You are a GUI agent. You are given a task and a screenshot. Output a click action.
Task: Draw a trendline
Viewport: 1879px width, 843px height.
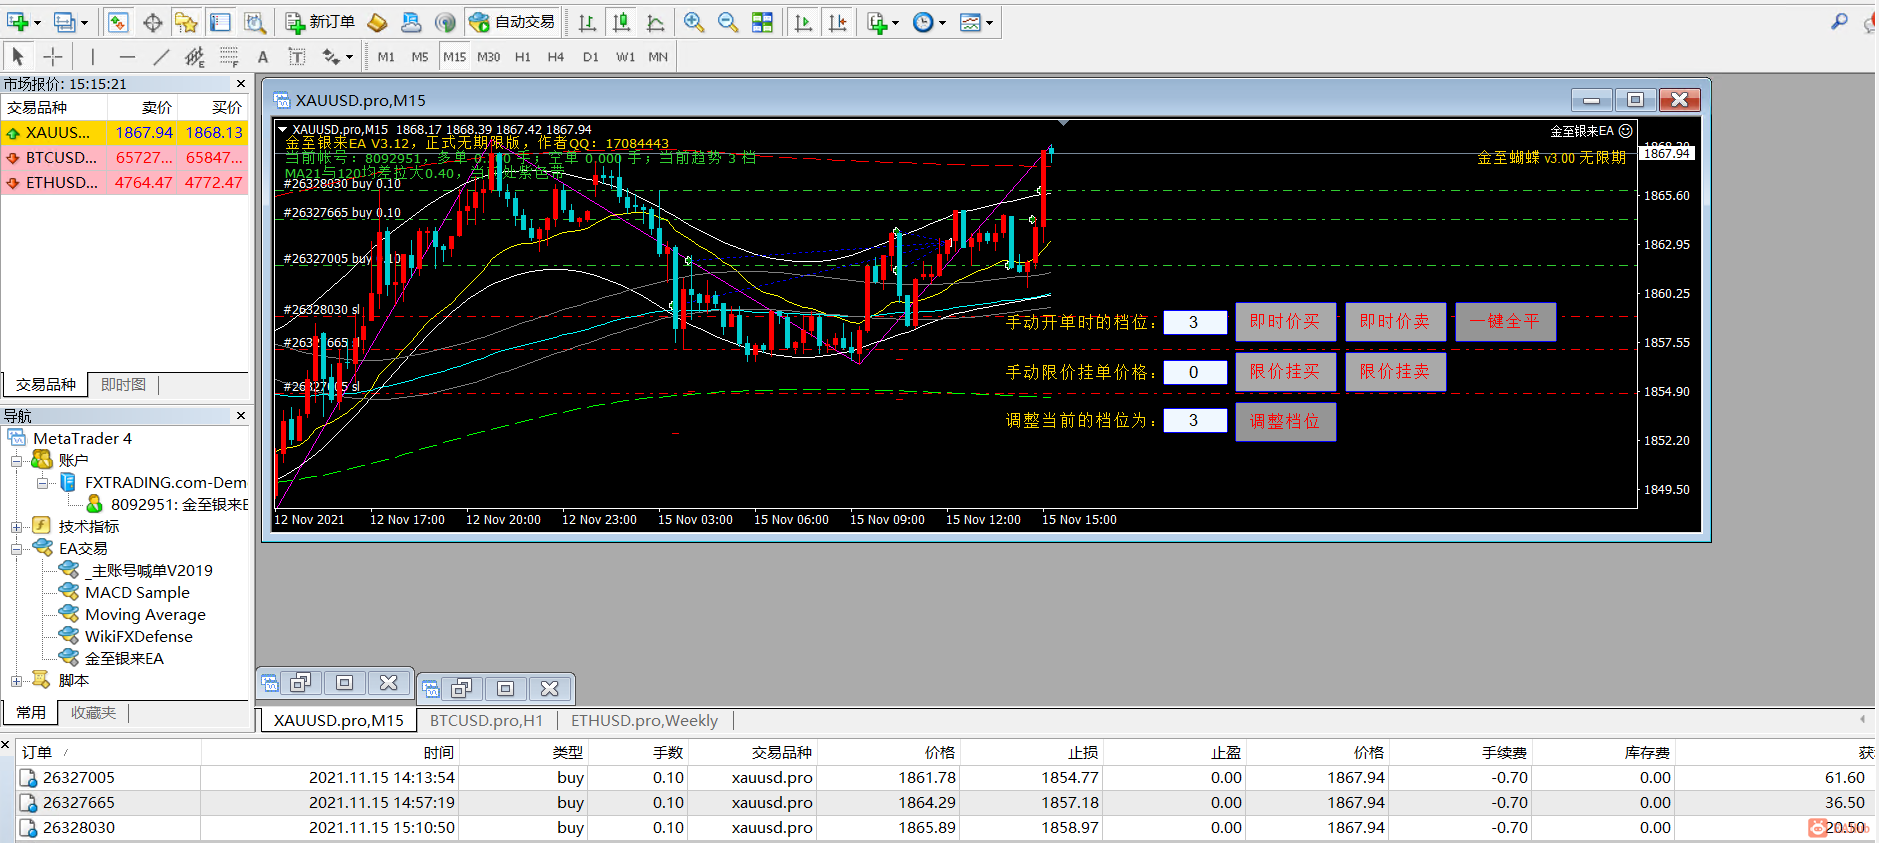[x=161, y=57]
